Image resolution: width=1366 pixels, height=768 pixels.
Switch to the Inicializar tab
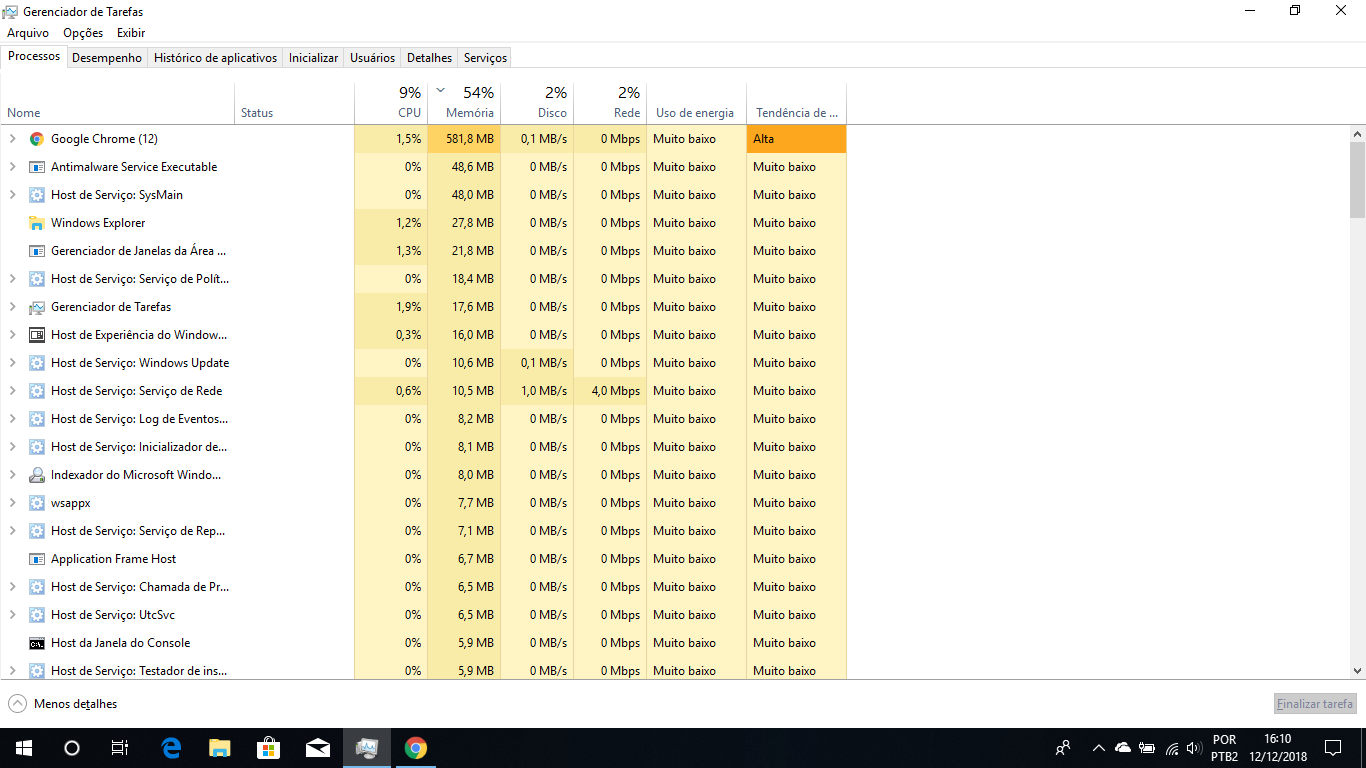(313, 58)
